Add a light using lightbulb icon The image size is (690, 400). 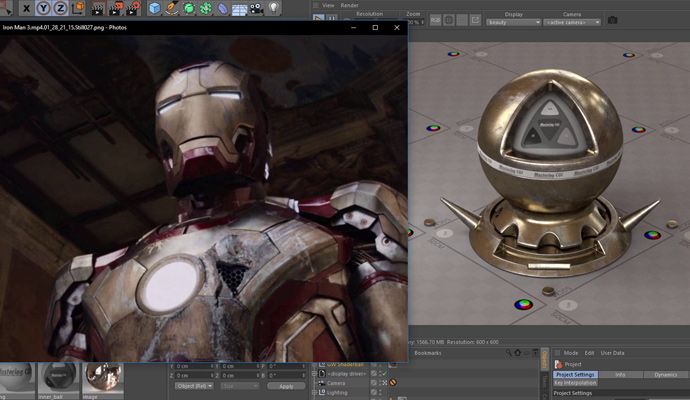(272, 8)
